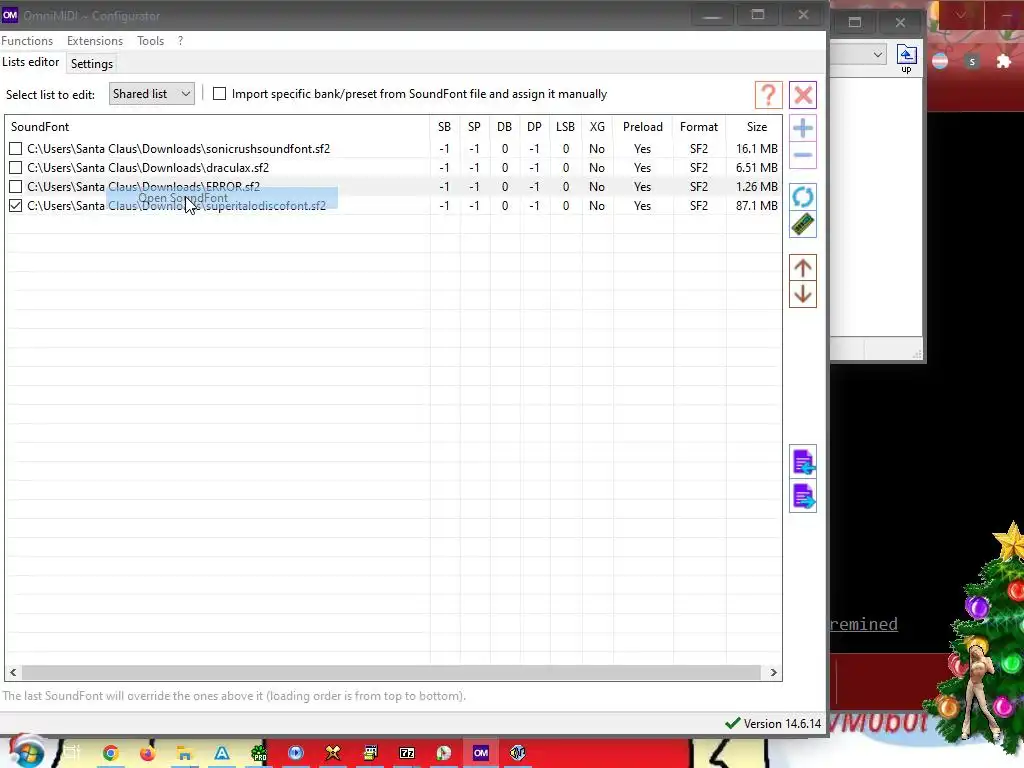Open Firefox from the taskbar

click(148, 753)
